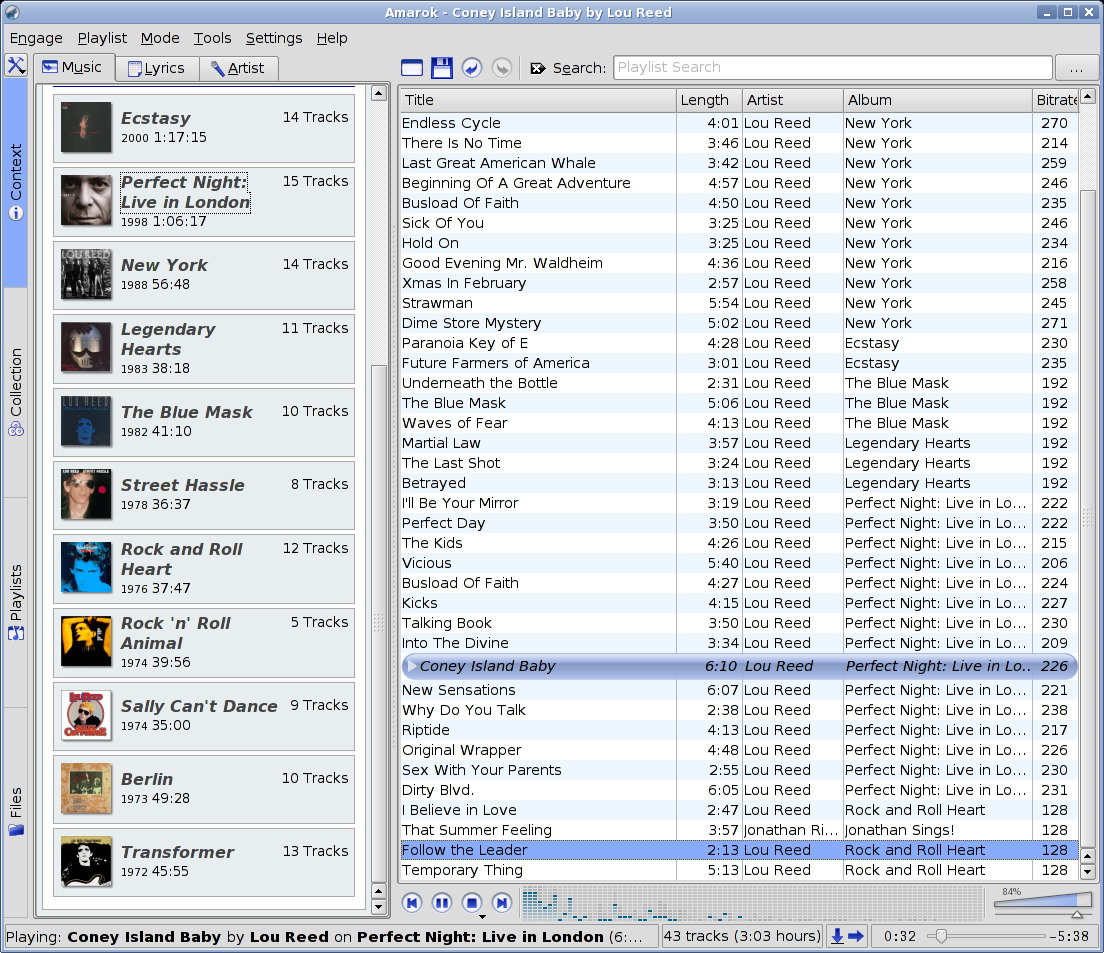
Task: Click the spectrum analyzer display
Action: [753, 904]
